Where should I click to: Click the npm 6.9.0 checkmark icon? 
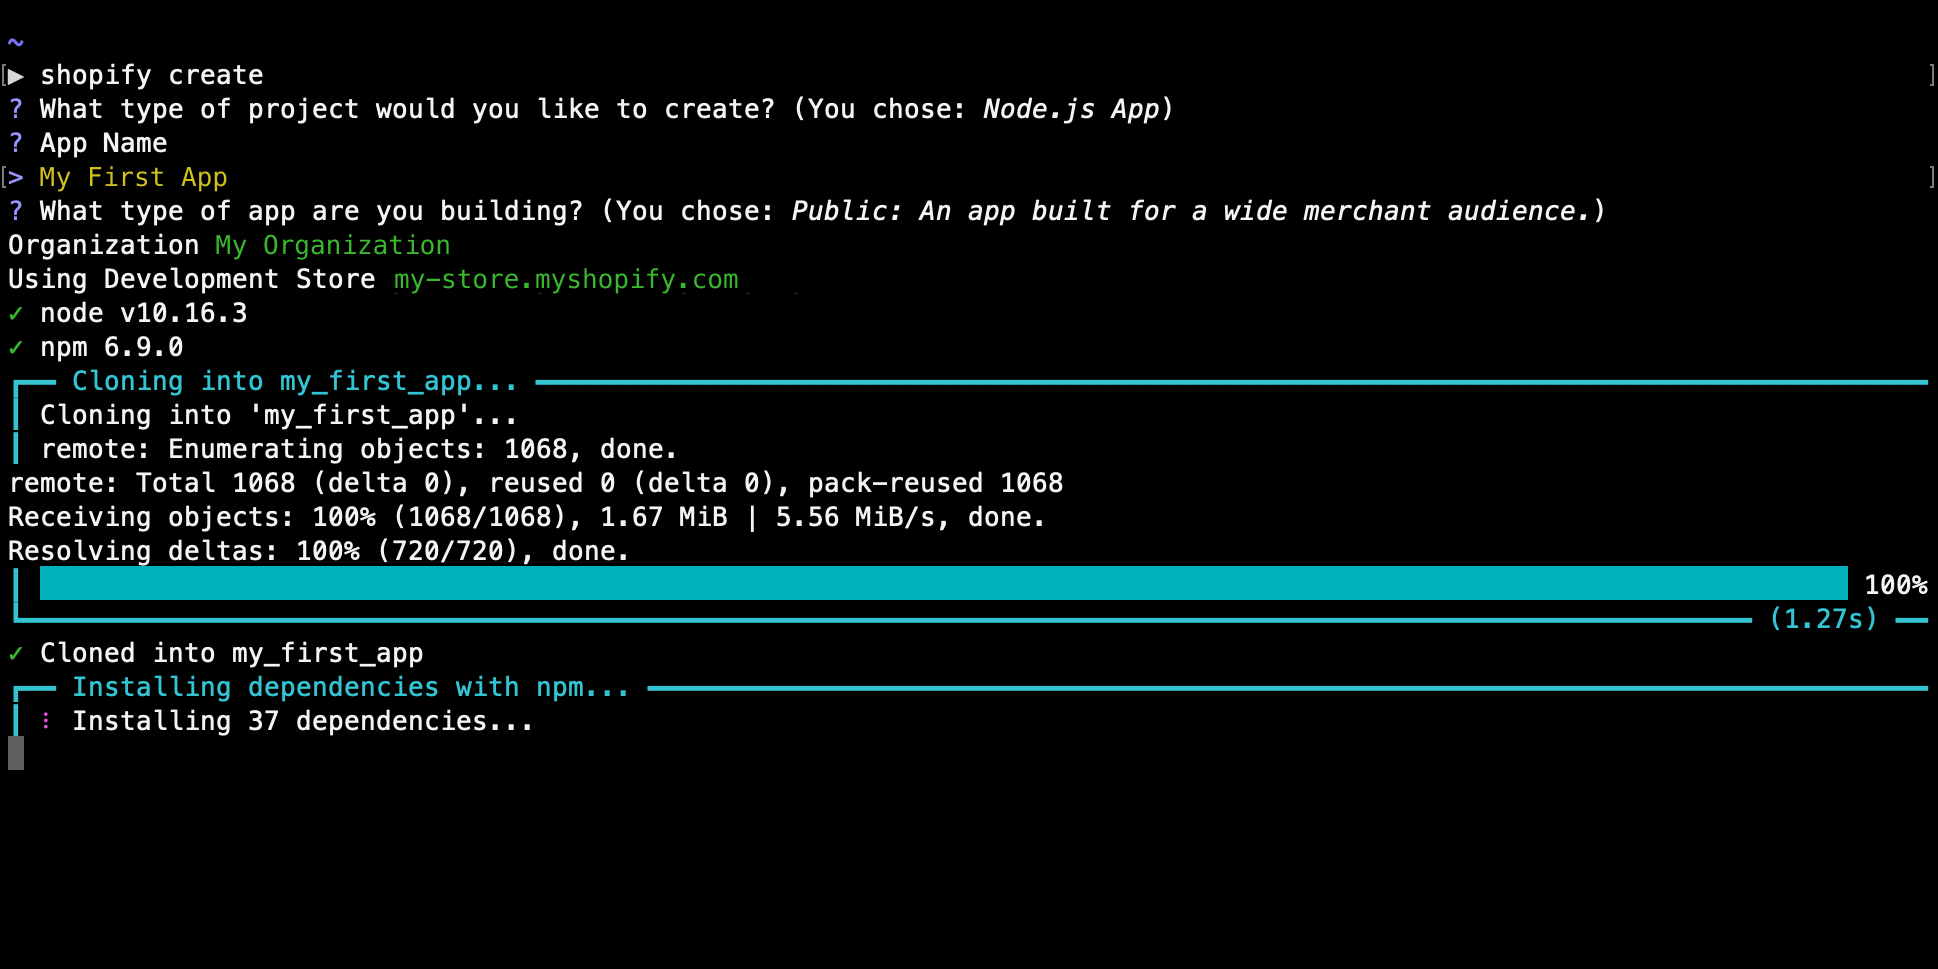pos(15,346)
